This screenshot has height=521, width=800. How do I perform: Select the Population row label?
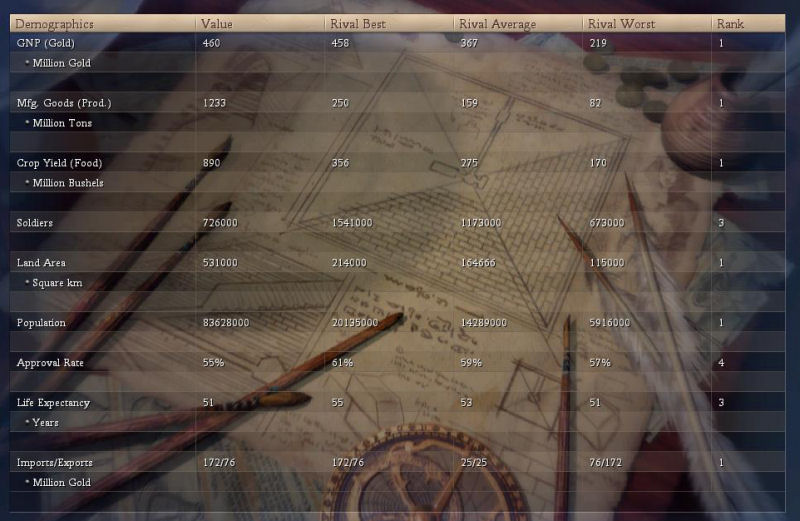(41, 323)
